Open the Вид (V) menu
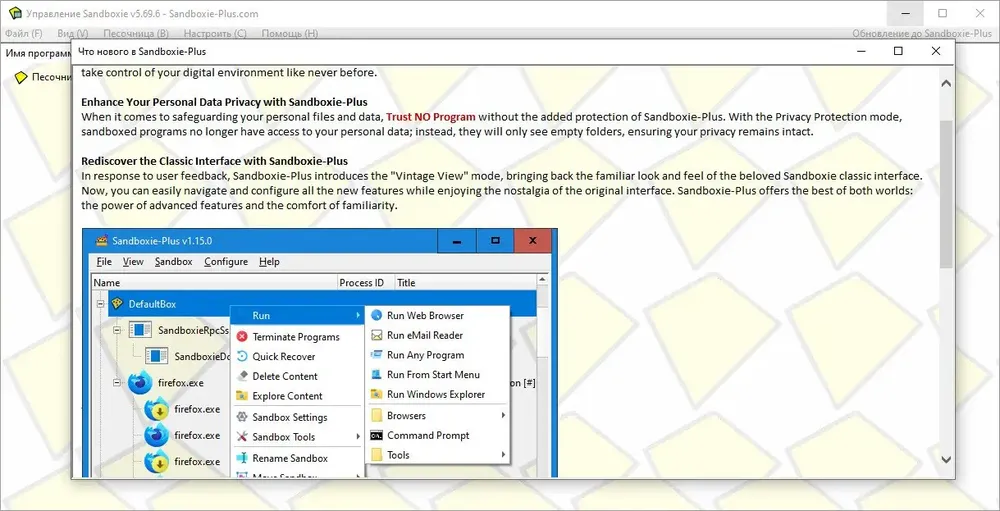This screenshot has width=1000, height=511. (x=73, y=33)
